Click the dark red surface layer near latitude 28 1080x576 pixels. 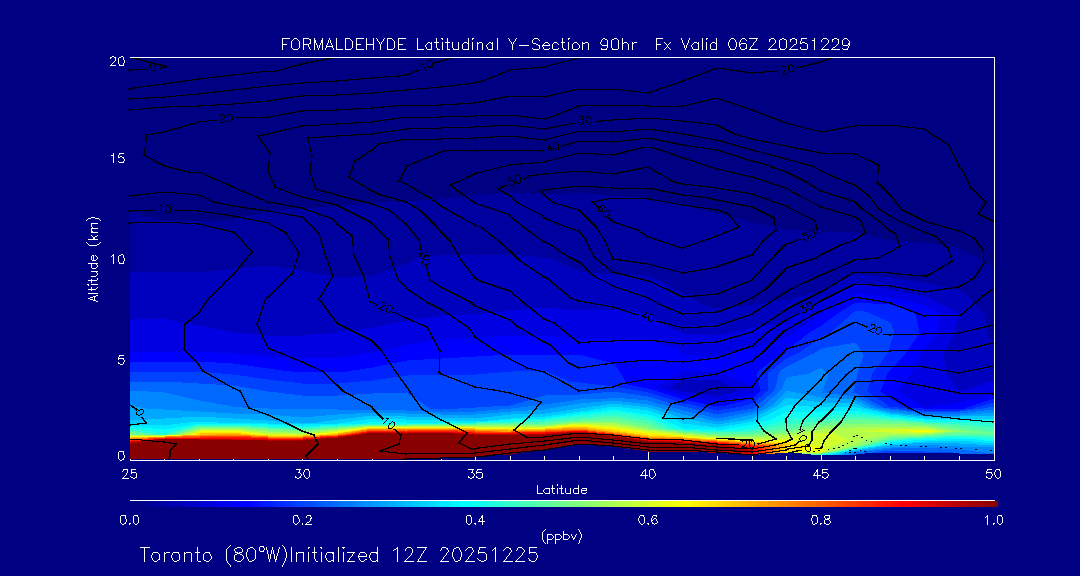tap(233, 448)
